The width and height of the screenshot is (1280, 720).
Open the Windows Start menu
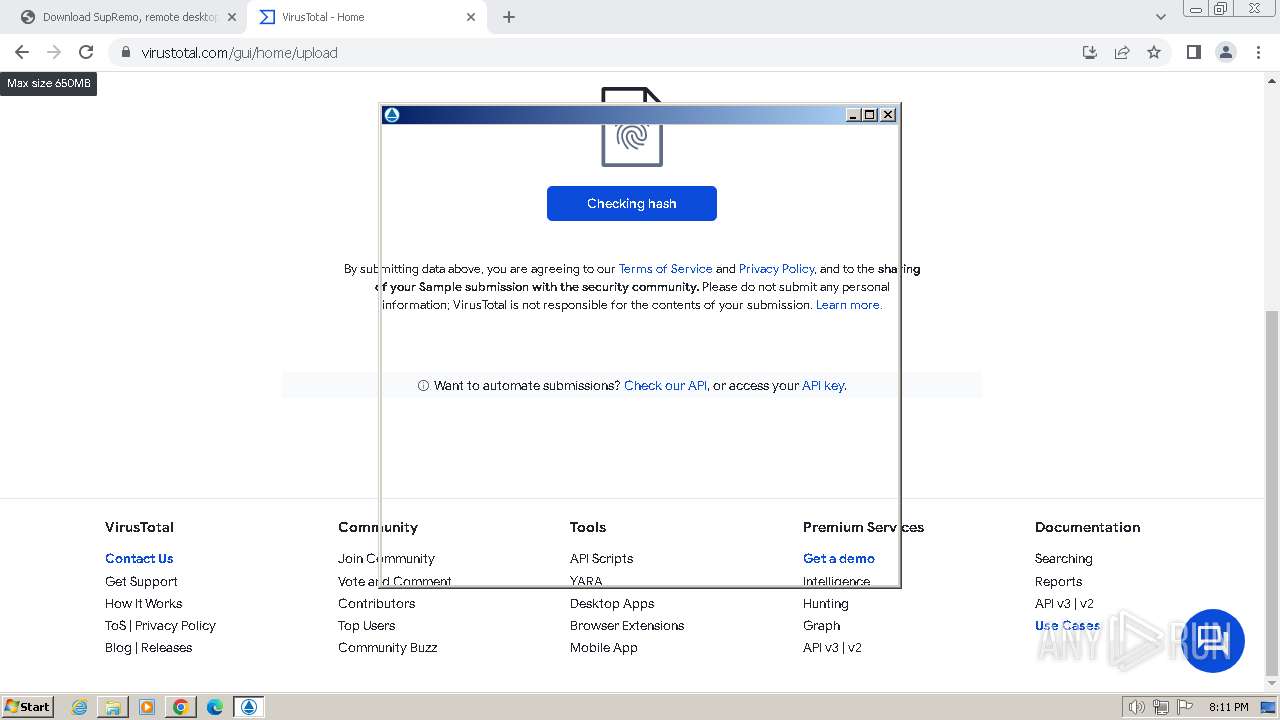(27, 706)
